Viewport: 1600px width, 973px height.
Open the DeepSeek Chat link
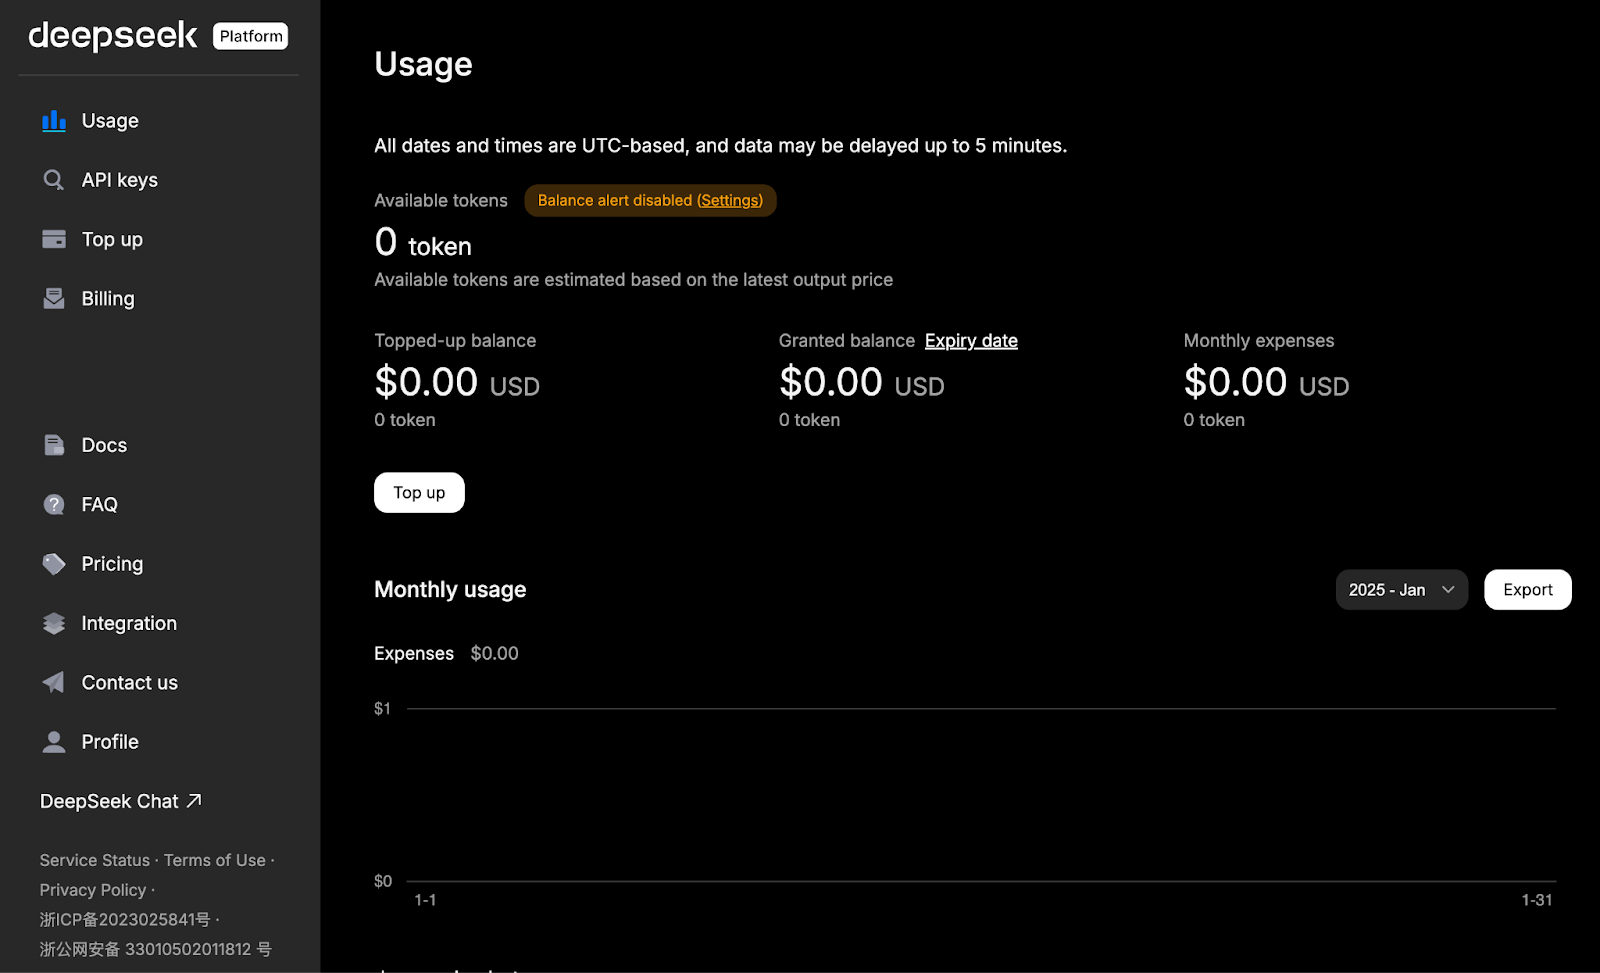120,801
